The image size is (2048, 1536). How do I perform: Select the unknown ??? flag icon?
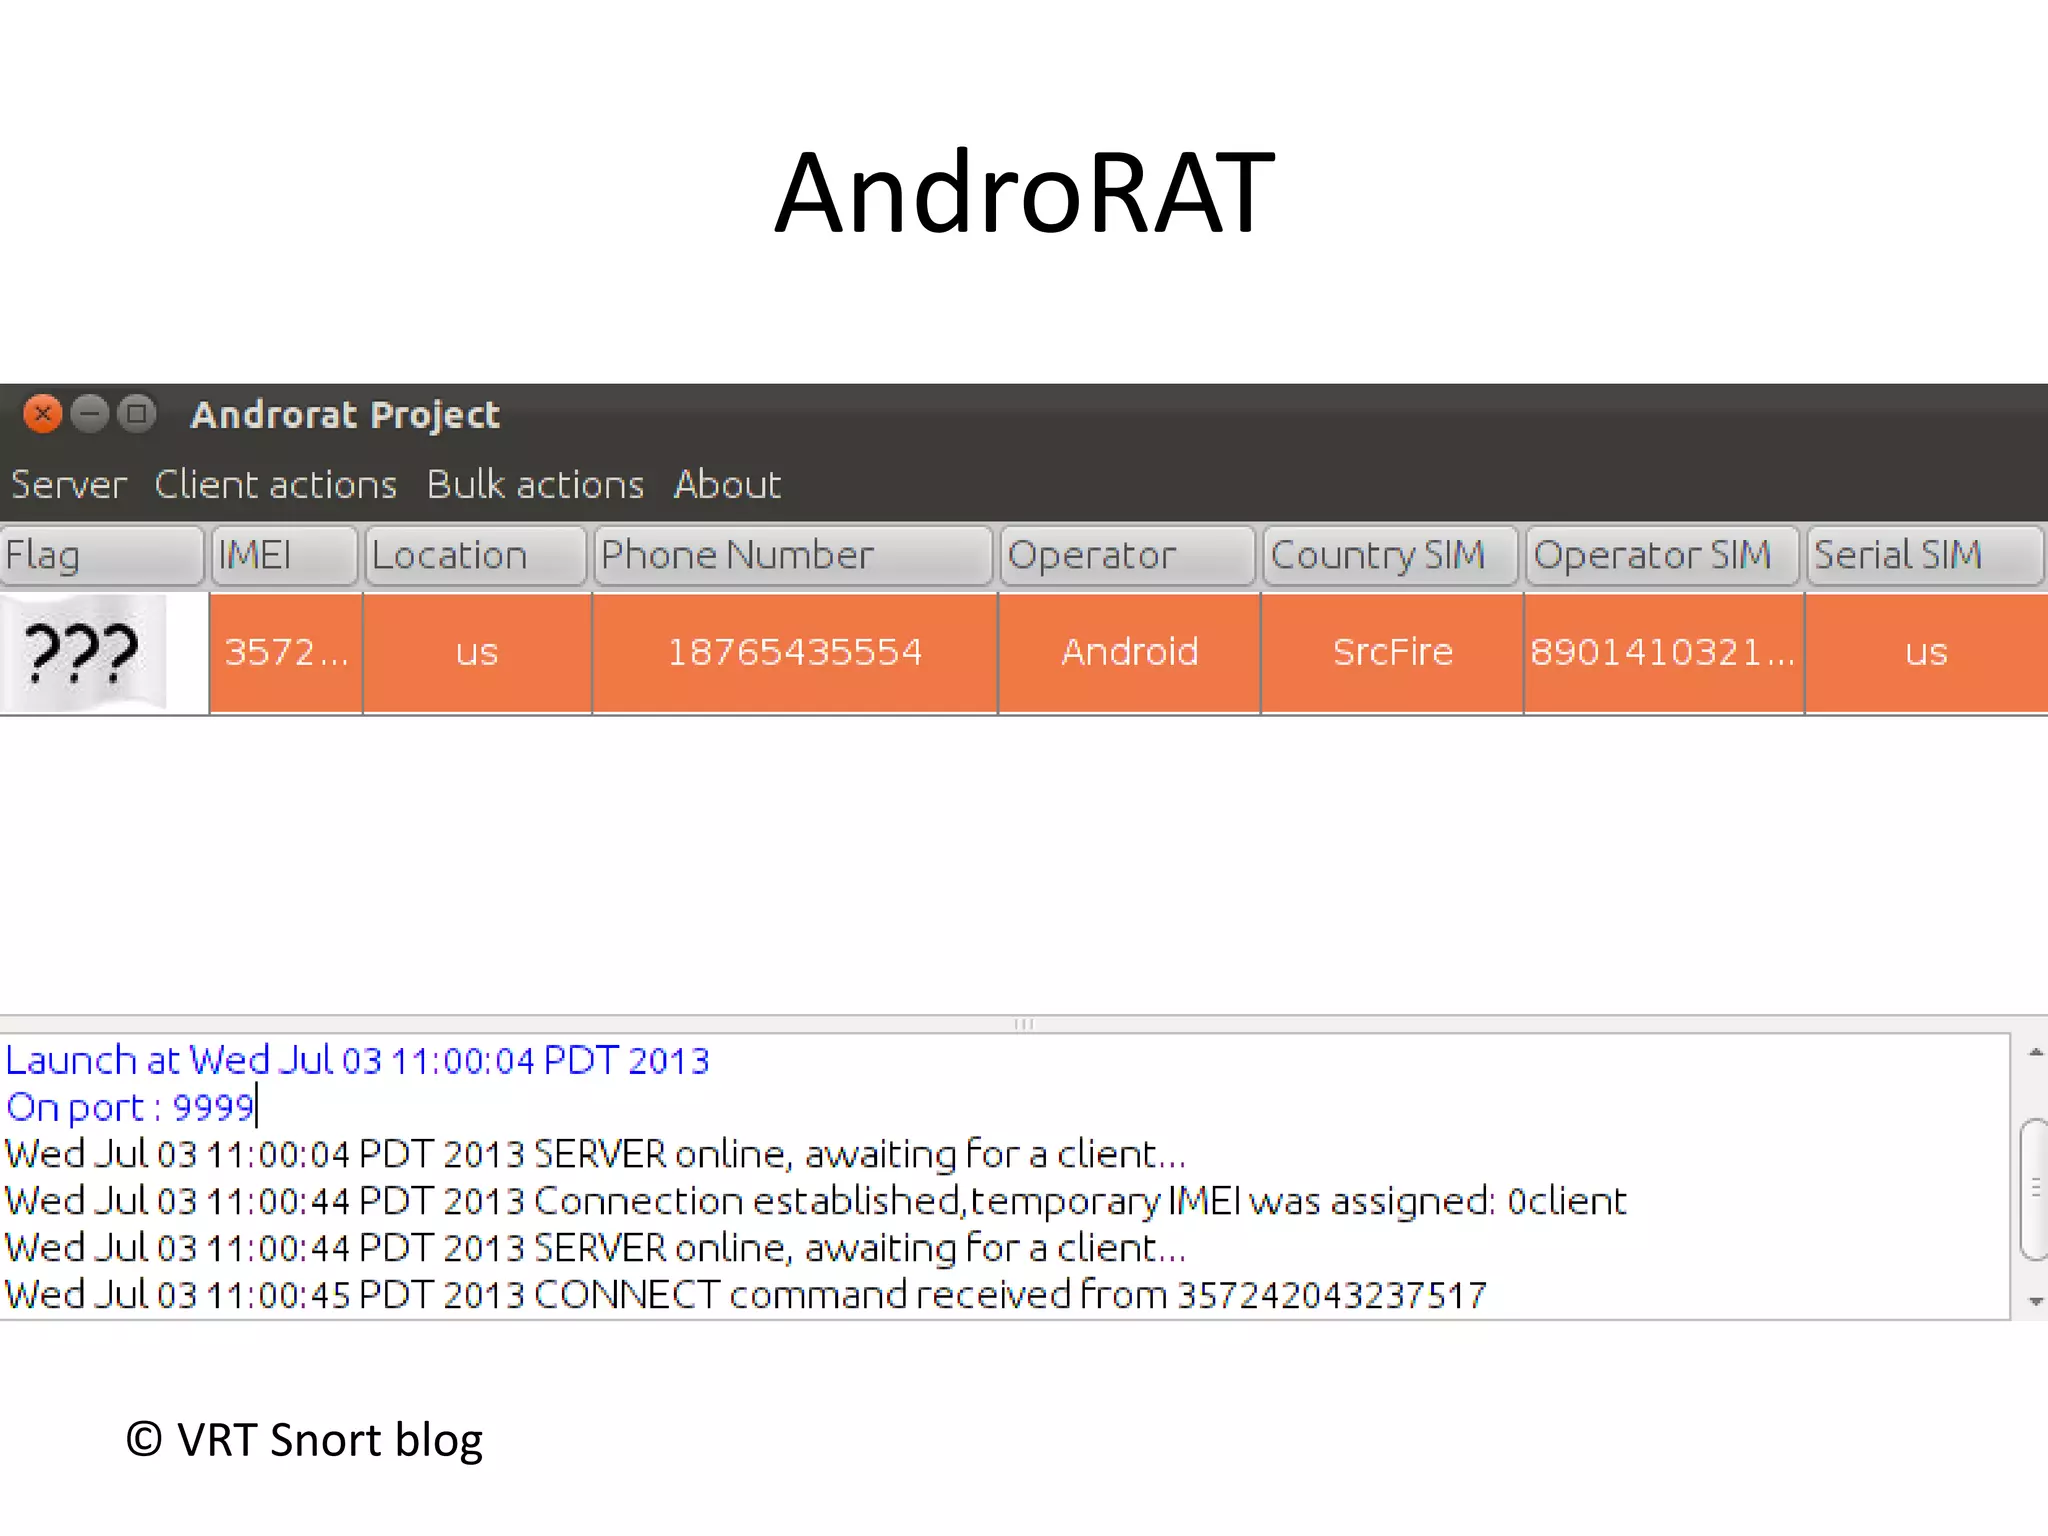click(83, 652)
